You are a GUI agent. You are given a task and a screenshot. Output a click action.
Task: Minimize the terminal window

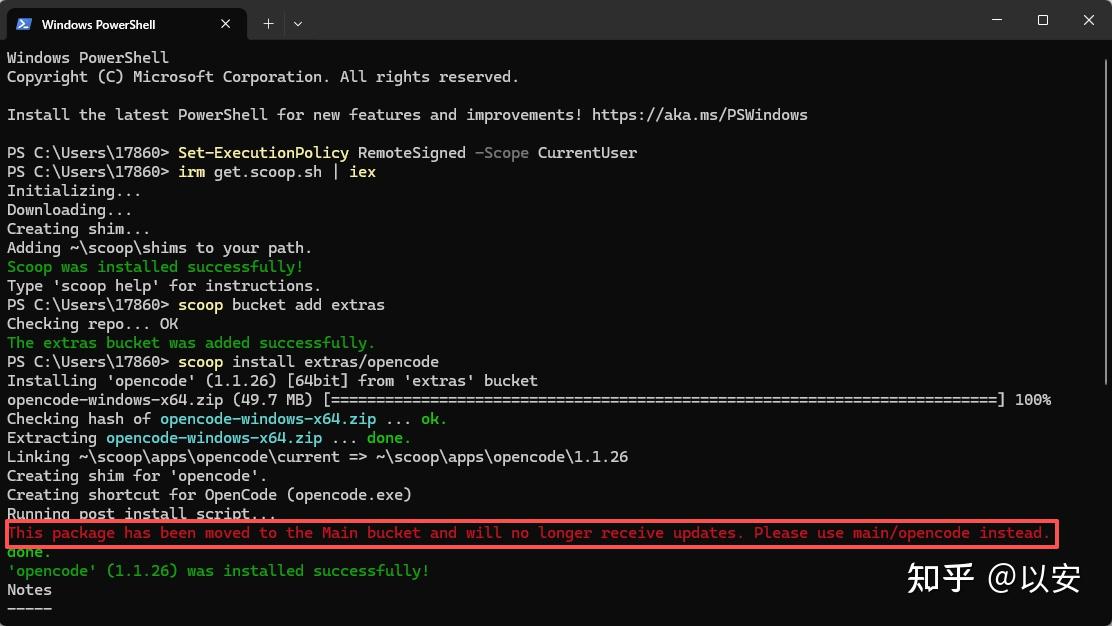(996, 20)
